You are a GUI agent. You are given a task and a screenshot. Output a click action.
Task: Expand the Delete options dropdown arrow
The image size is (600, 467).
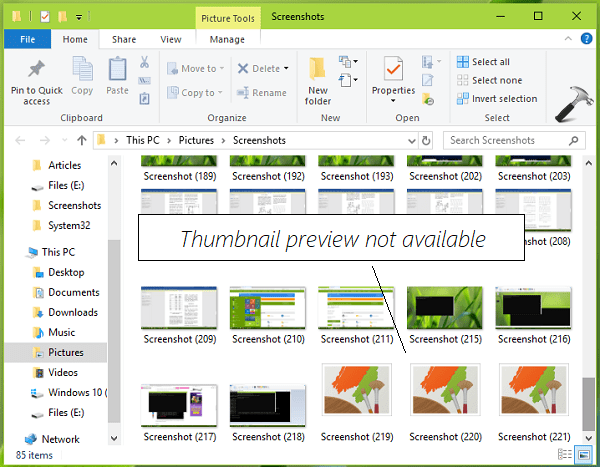coord(287,69)
